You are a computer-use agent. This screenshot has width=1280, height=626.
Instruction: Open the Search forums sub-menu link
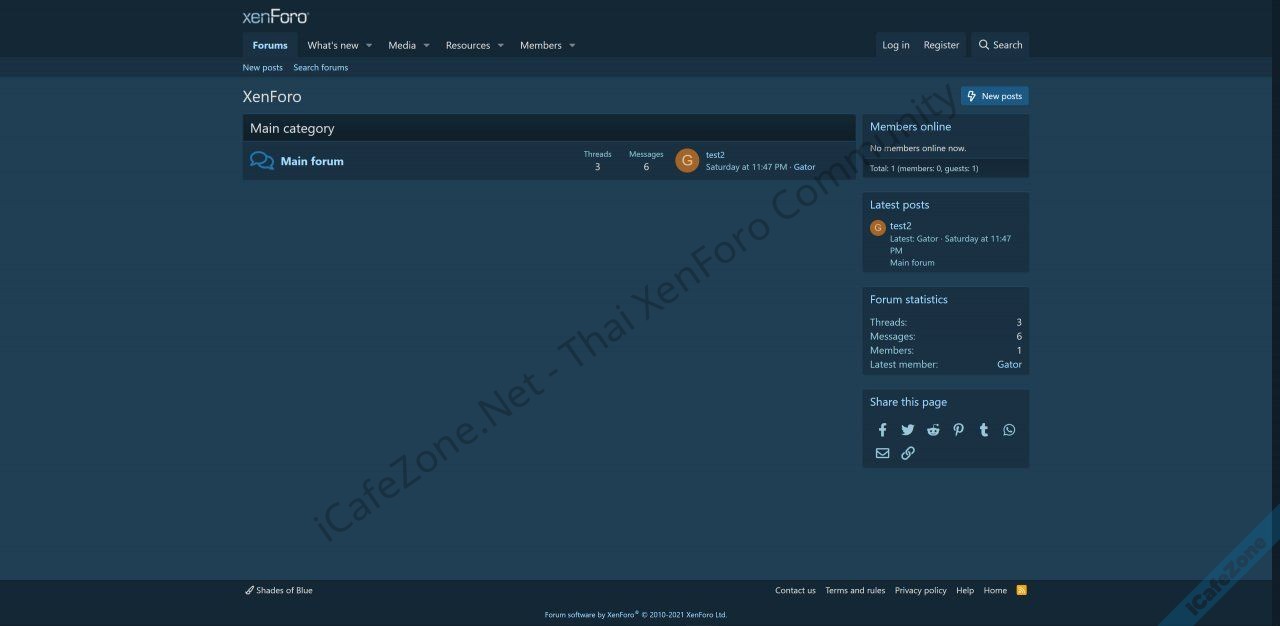[320, 68]
